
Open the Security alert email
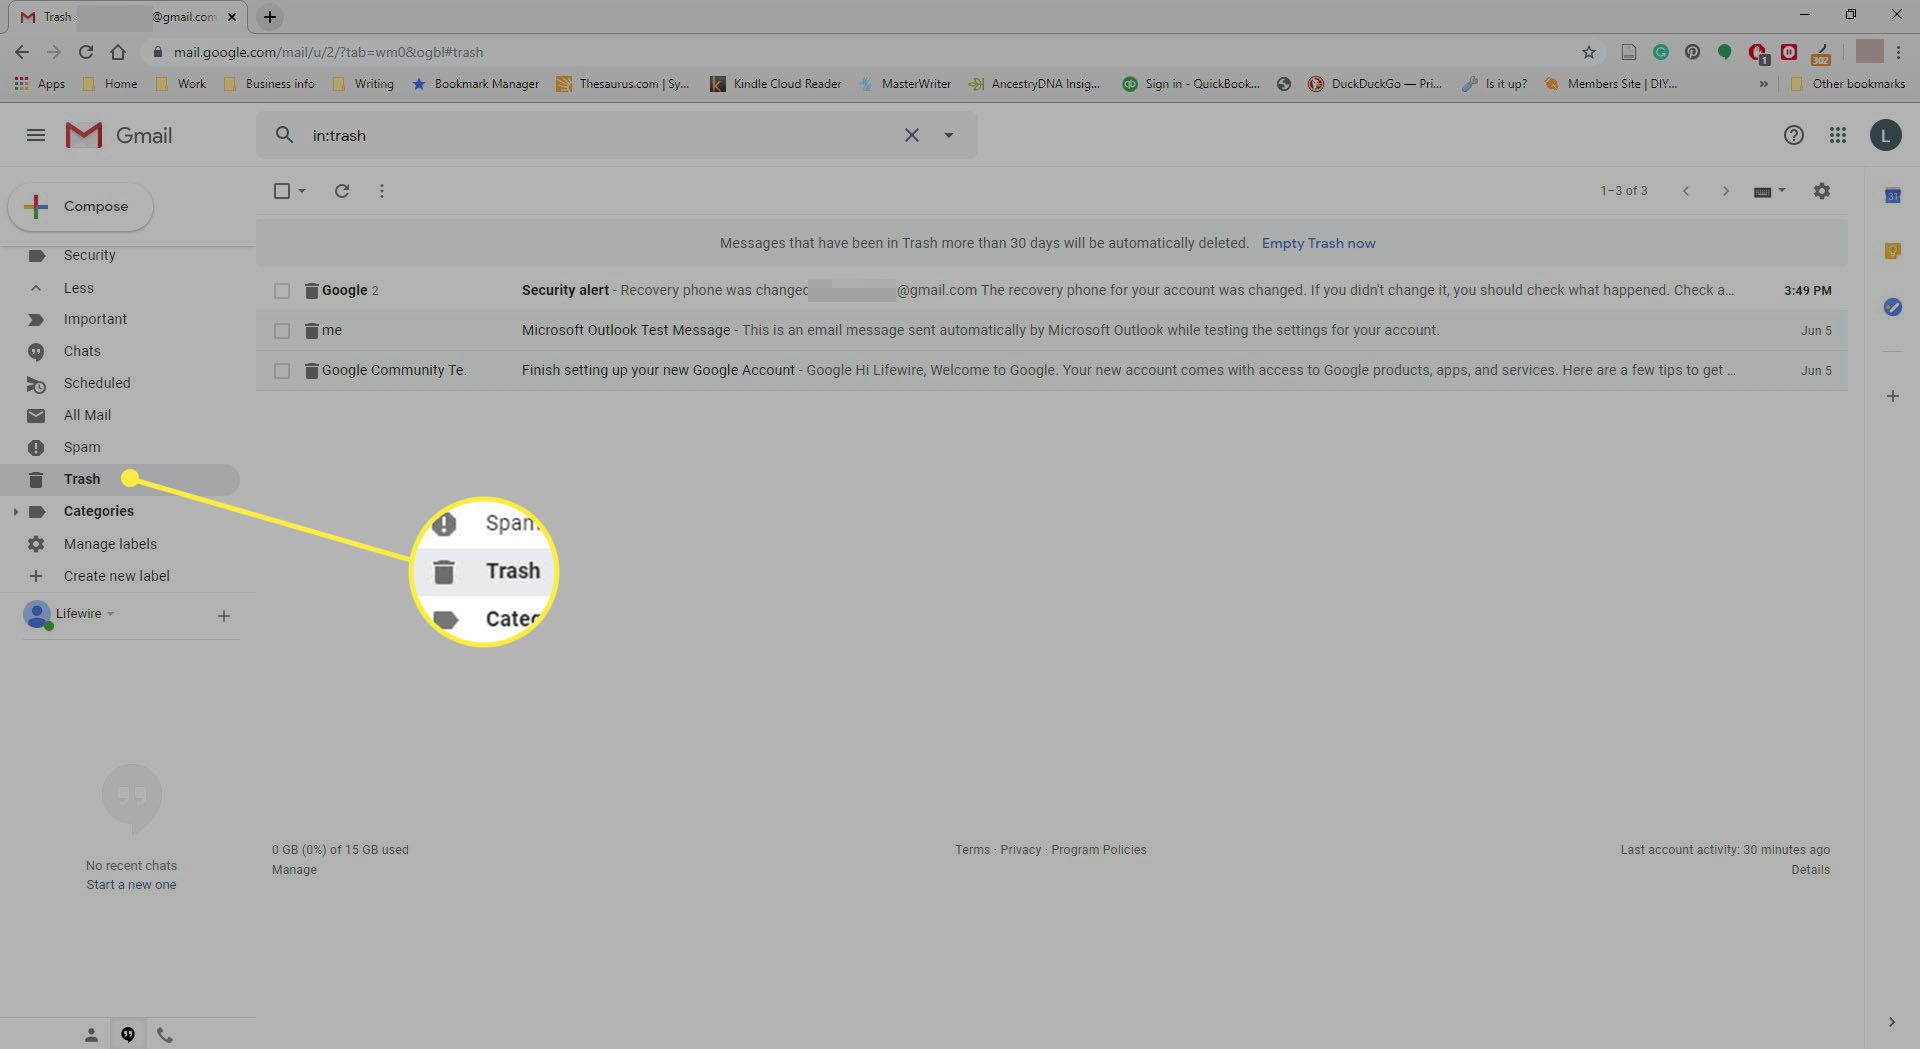[1052, 291]
